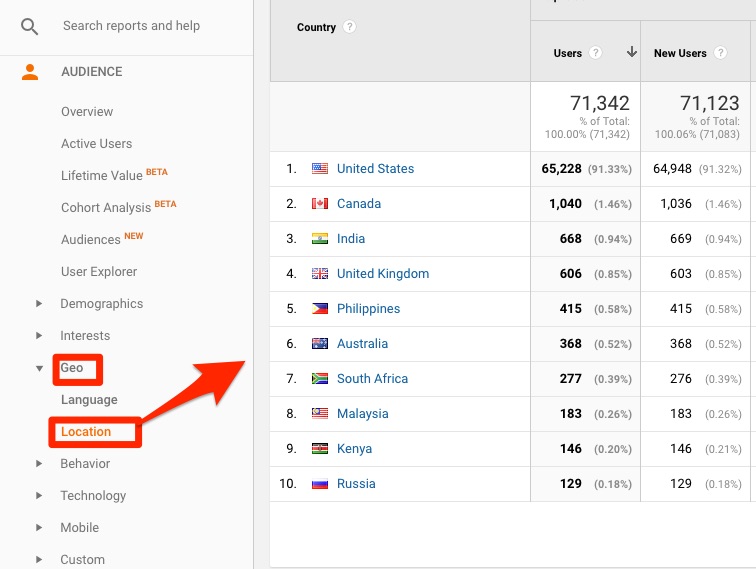Viewport: 756px width, 569px height.
Task: Click the 606 United Kingdom users value
Action: (x=570, y=273)
